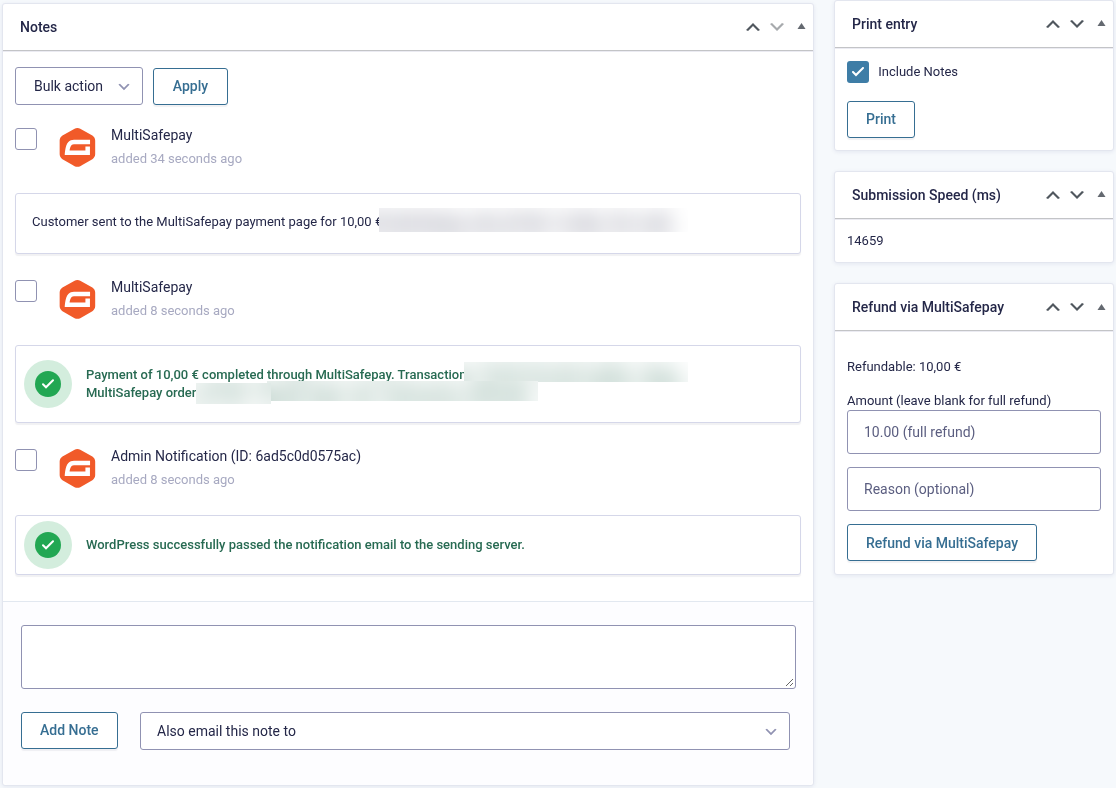Screen dimensions: 1116x788
Task: Move the Print entry panel up
Action: click(x=1053, y=24)
